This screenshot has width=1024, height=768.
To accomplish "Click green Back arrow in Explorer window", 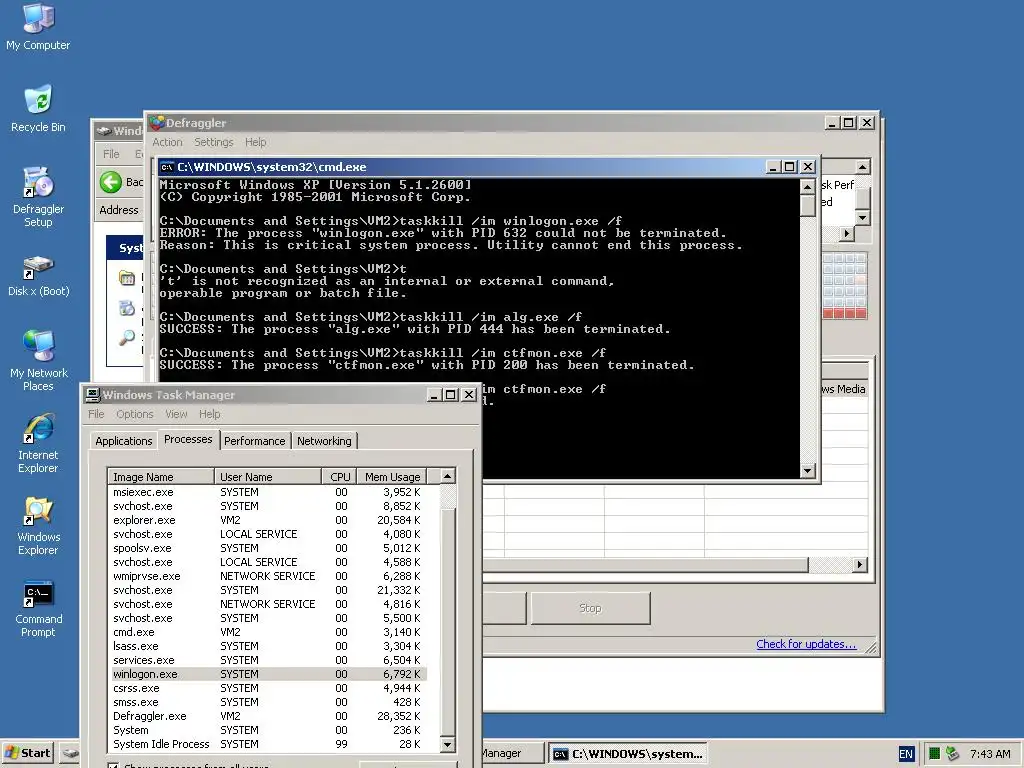I will pos(111,182).
